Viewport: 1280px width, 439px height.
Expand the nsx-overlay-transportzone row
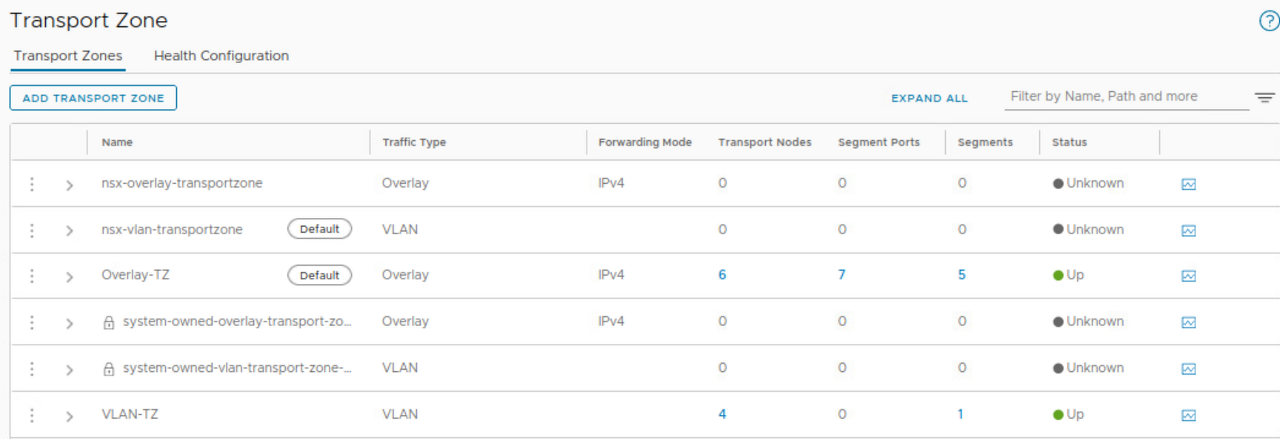(x=69, y=185)
